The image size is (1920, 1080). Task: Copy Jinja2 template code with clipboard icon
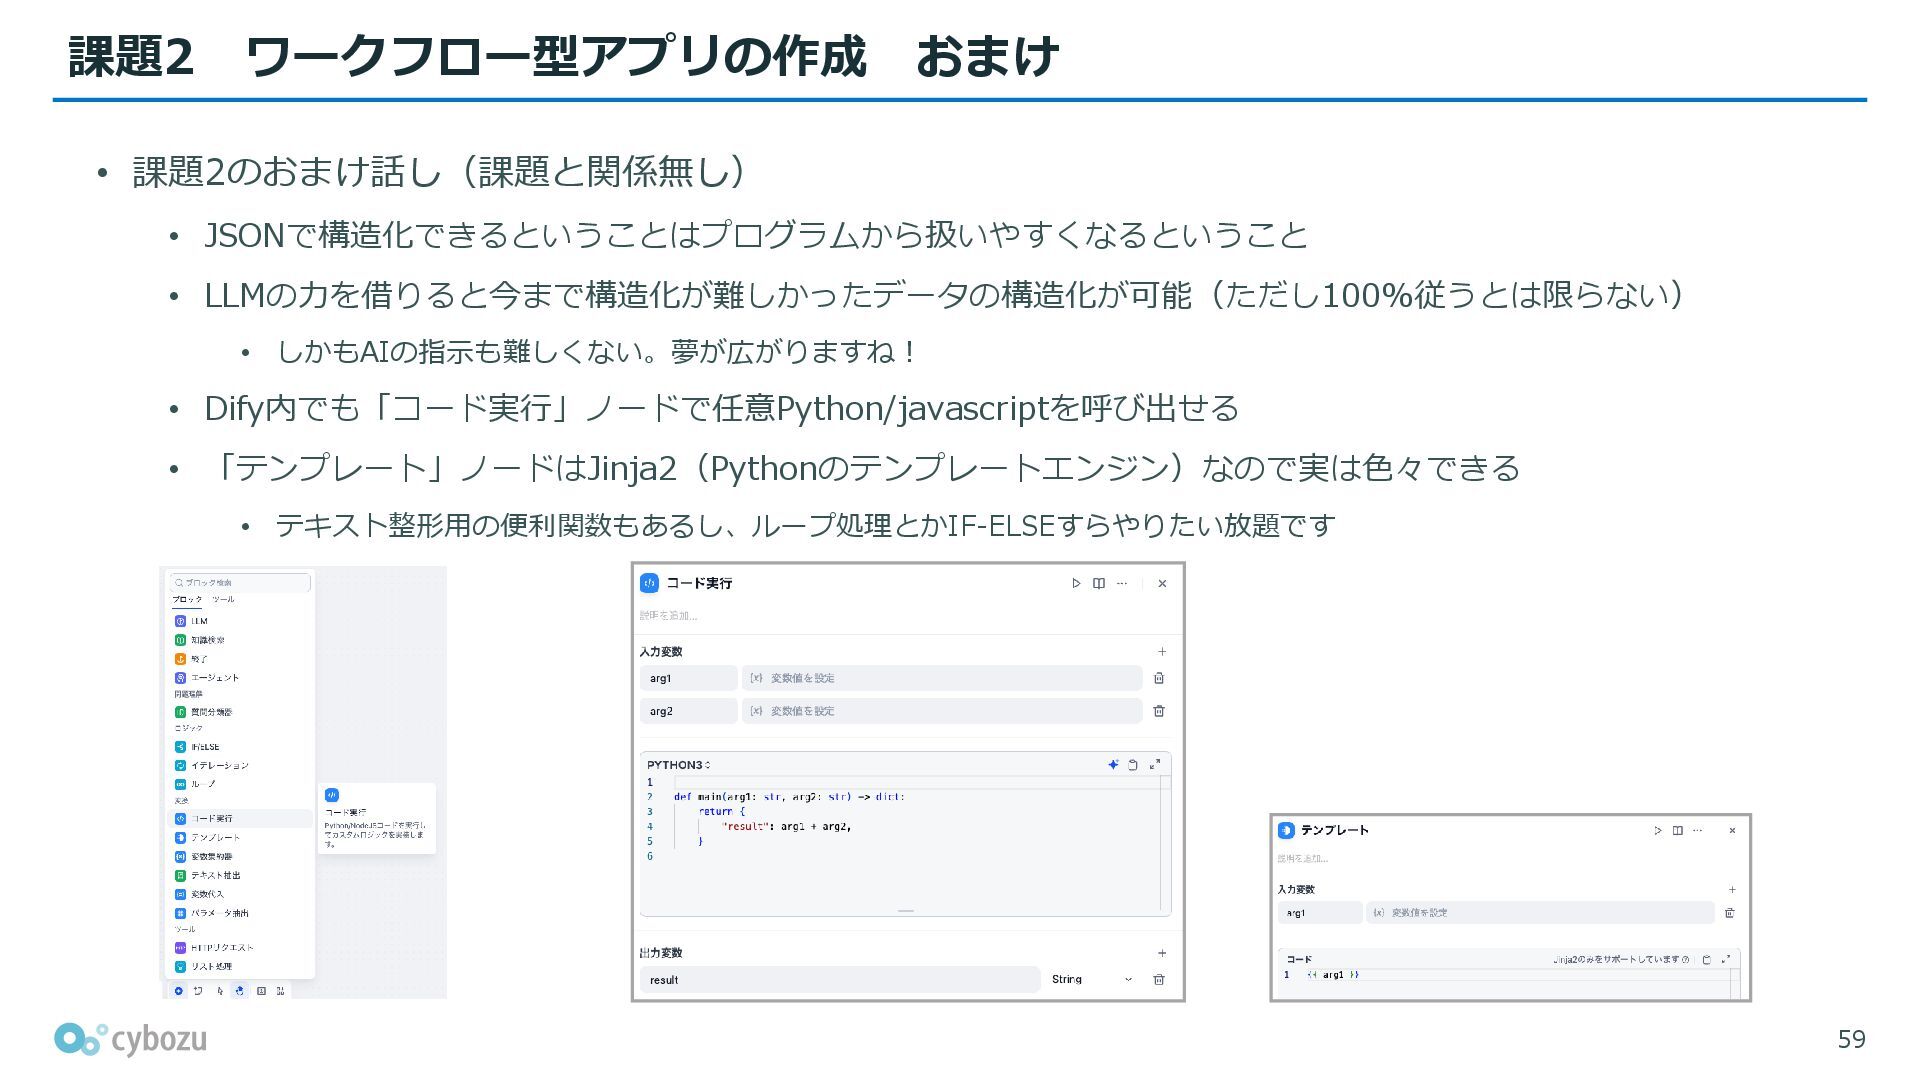tap(1707, 959)
